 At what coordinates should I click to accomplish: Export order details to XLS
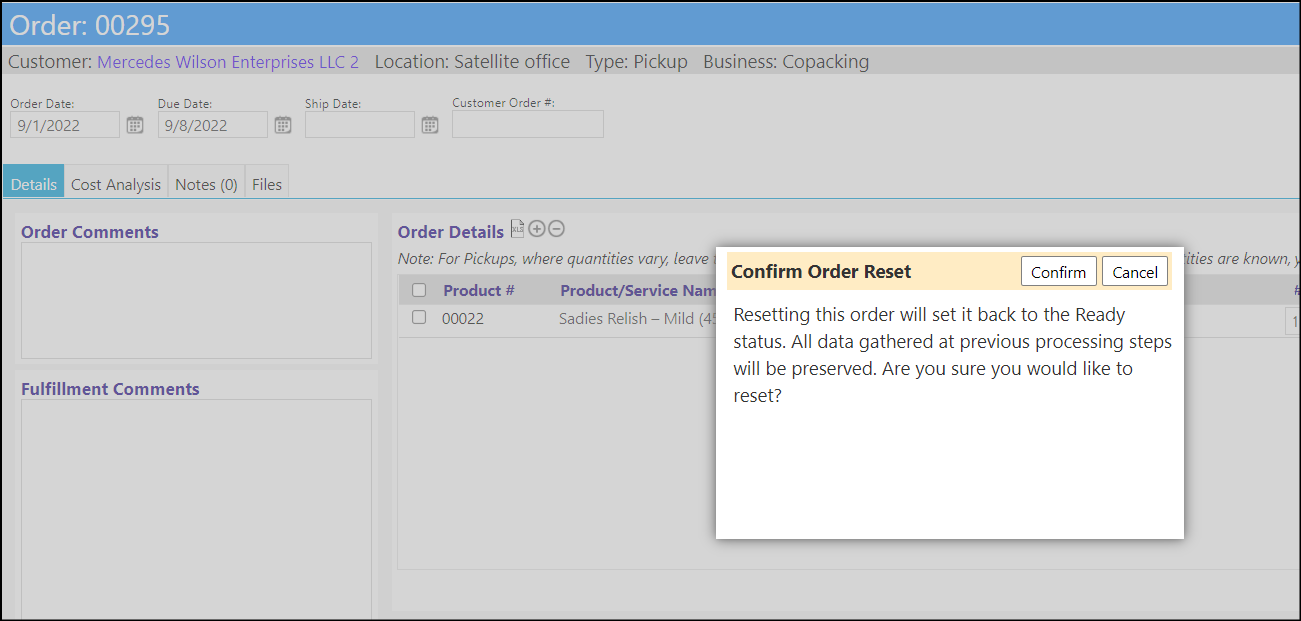pos(517,229)
